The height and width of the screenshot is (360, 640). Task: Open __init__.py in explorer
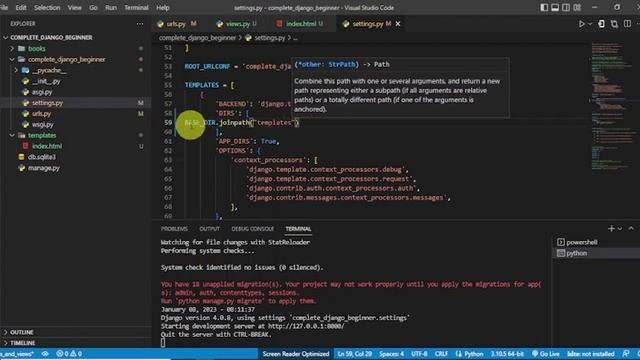point(46,81)
